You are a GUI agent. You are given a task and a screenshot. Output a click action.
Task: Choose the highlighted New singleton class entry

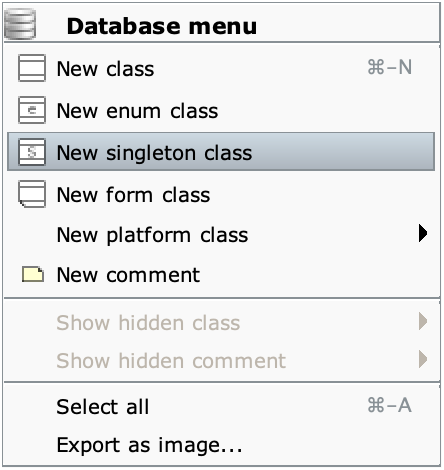click(221, 152)
